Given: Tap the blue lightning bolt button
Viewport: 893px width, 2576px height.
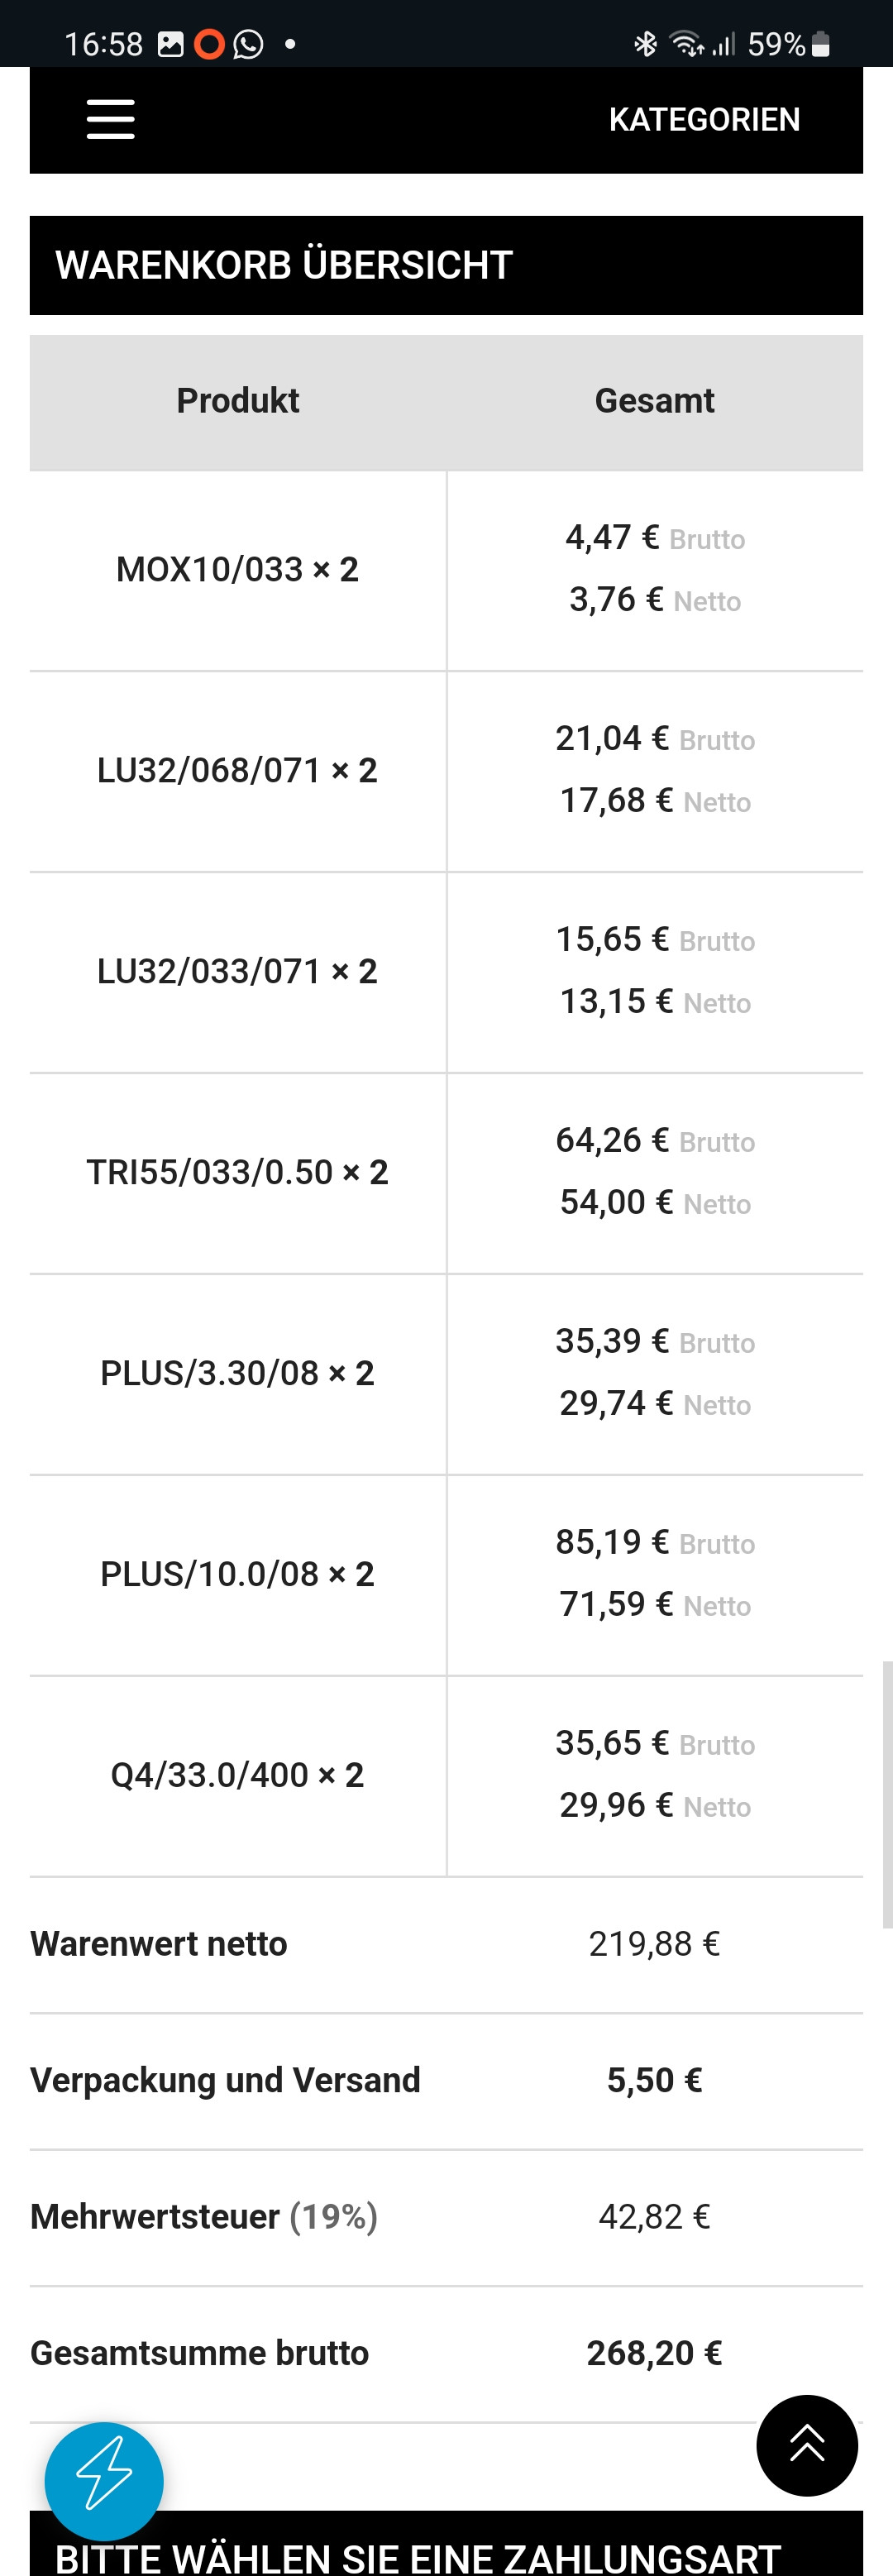Looking at the screenshot, I should (x=104, y=2481).
